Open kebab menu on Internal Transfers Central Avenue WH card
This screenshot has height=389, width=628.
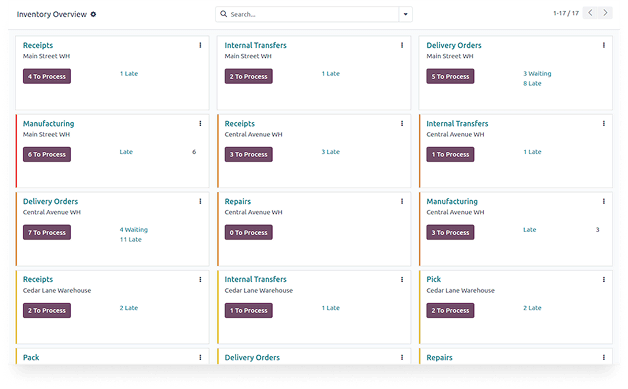(604, 123)
